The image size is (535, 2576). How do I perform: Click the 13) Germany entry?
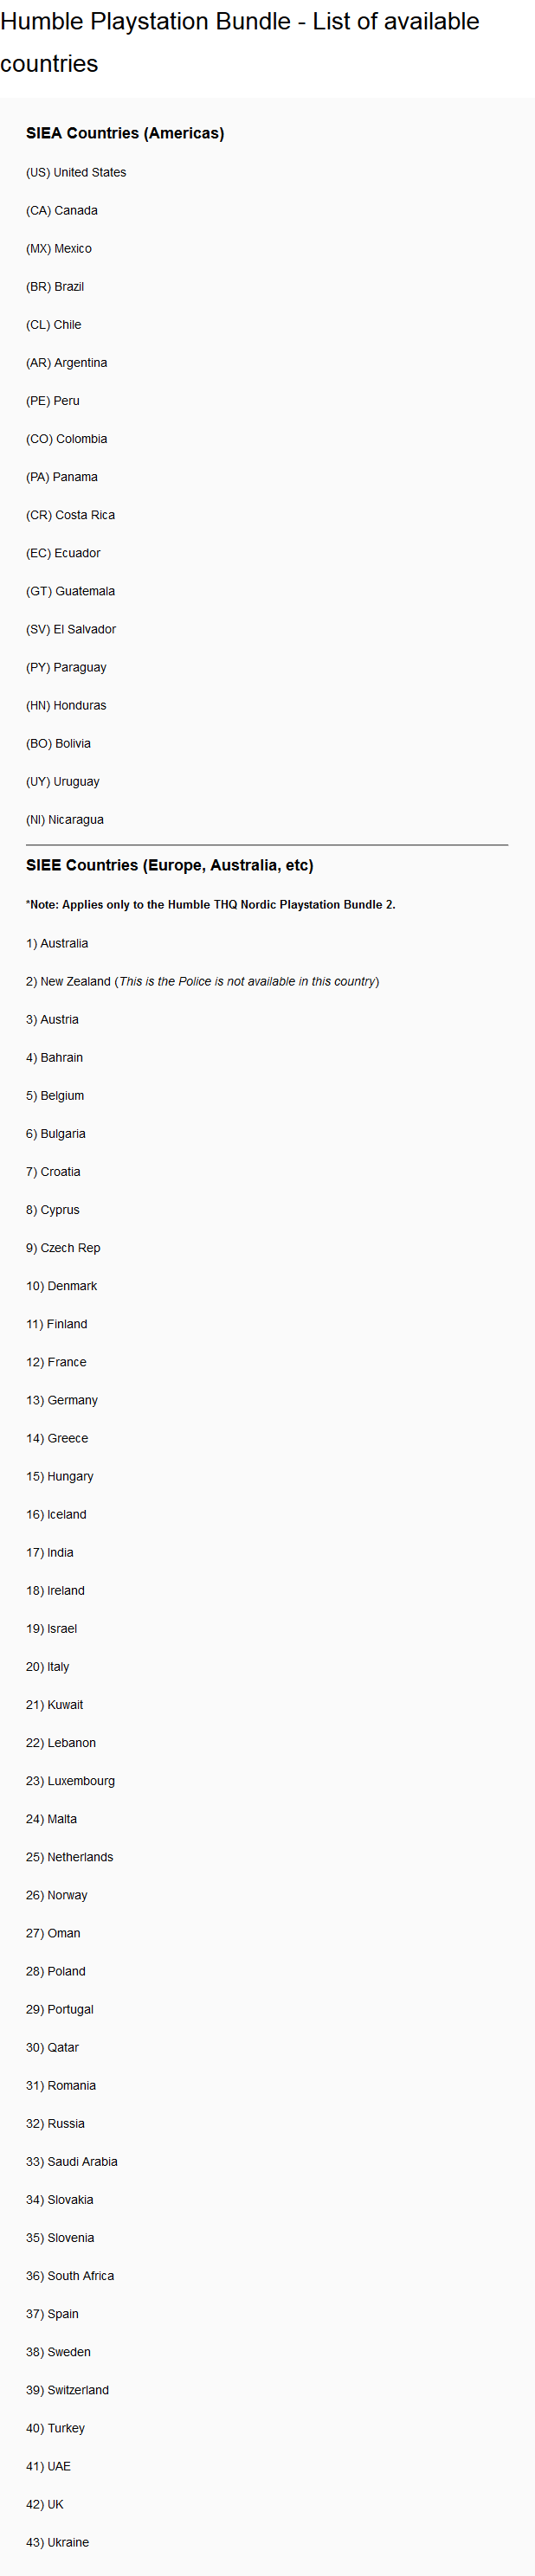[x=62, y=1399]
